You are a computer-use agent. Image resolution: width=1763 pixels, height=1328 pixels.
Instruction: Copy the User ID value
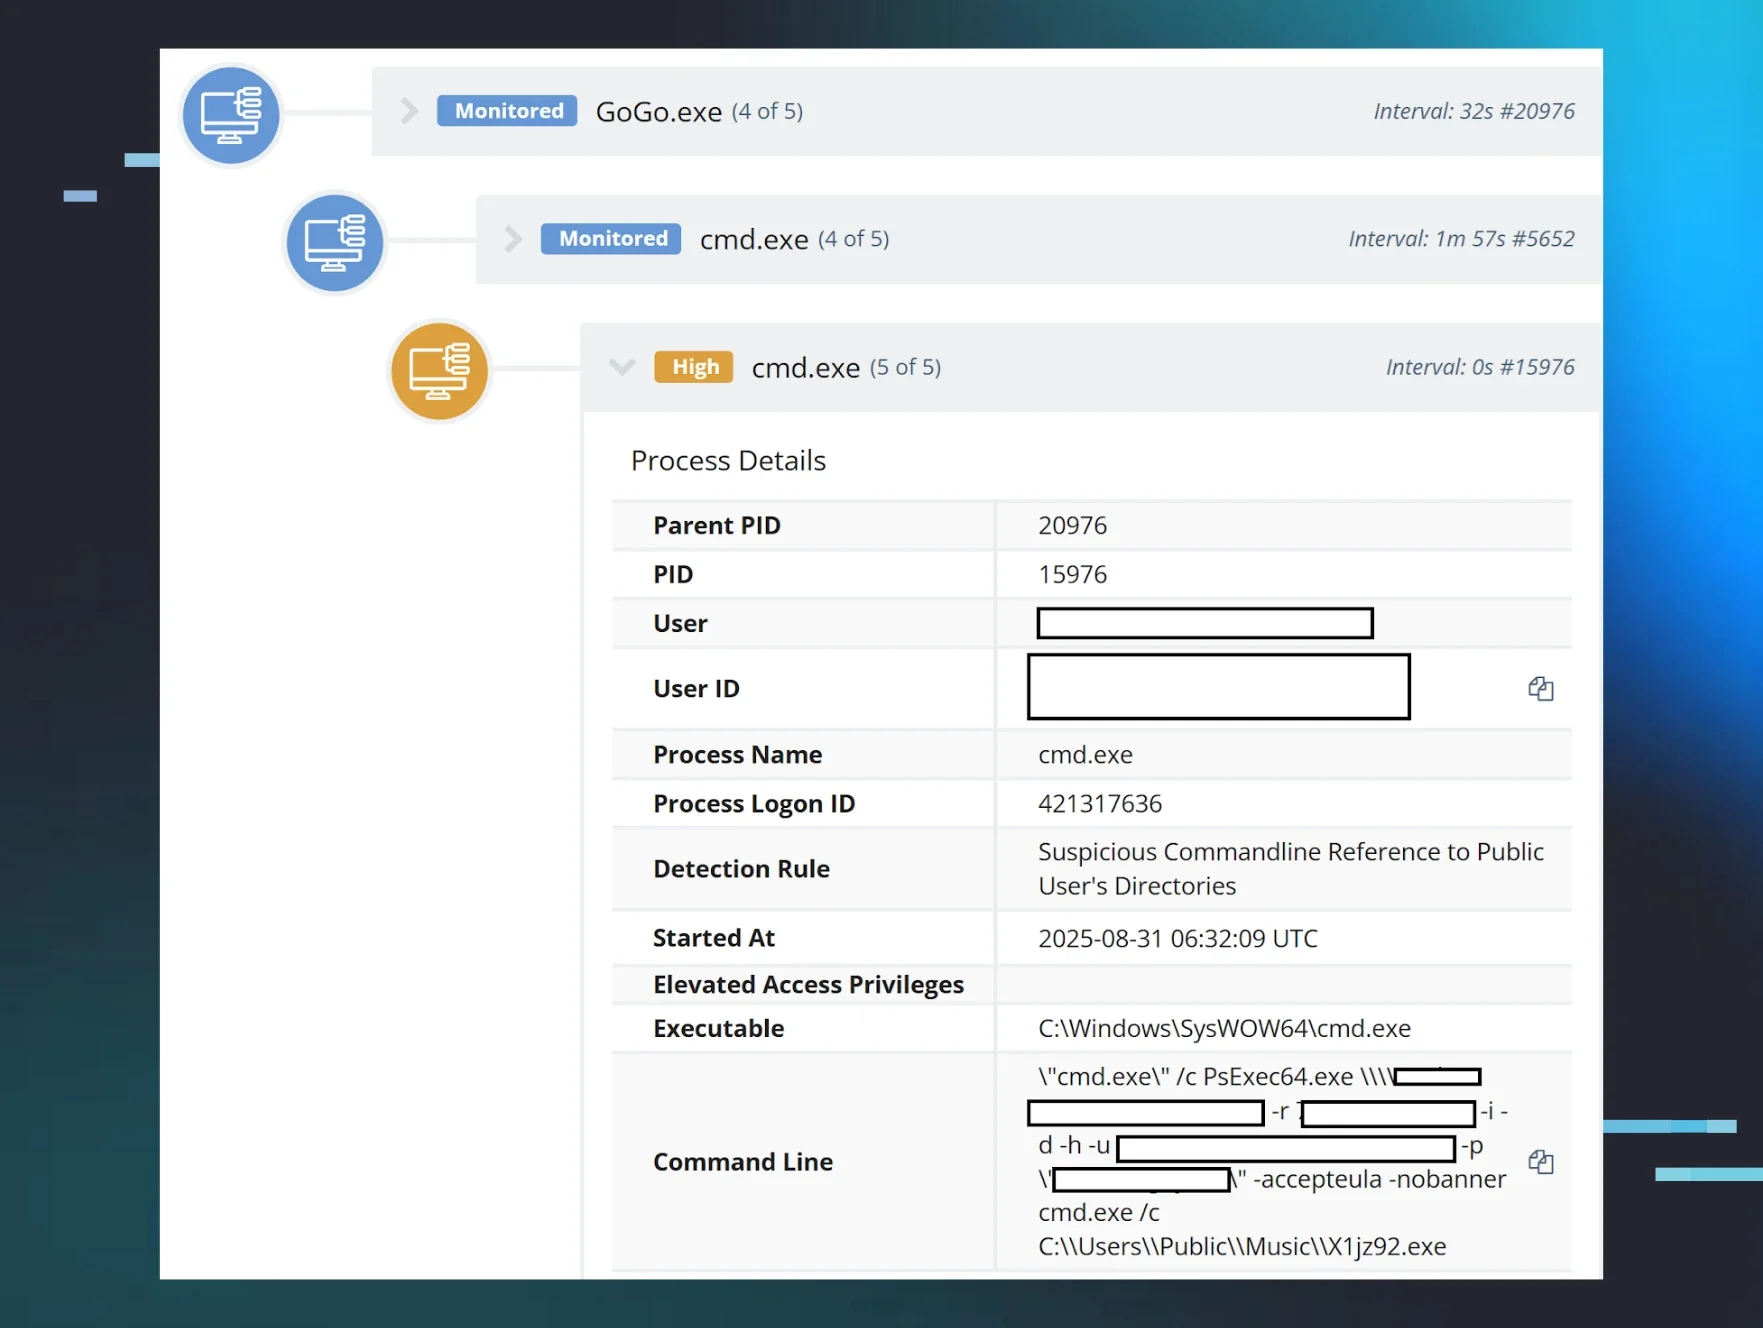coord(1540,689)
